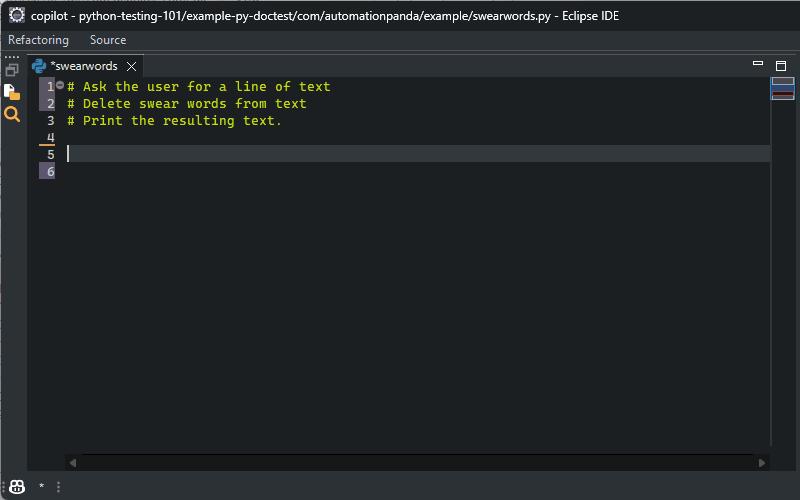Click the left arrow of horizontal scrollbar

tap(72, 462)
